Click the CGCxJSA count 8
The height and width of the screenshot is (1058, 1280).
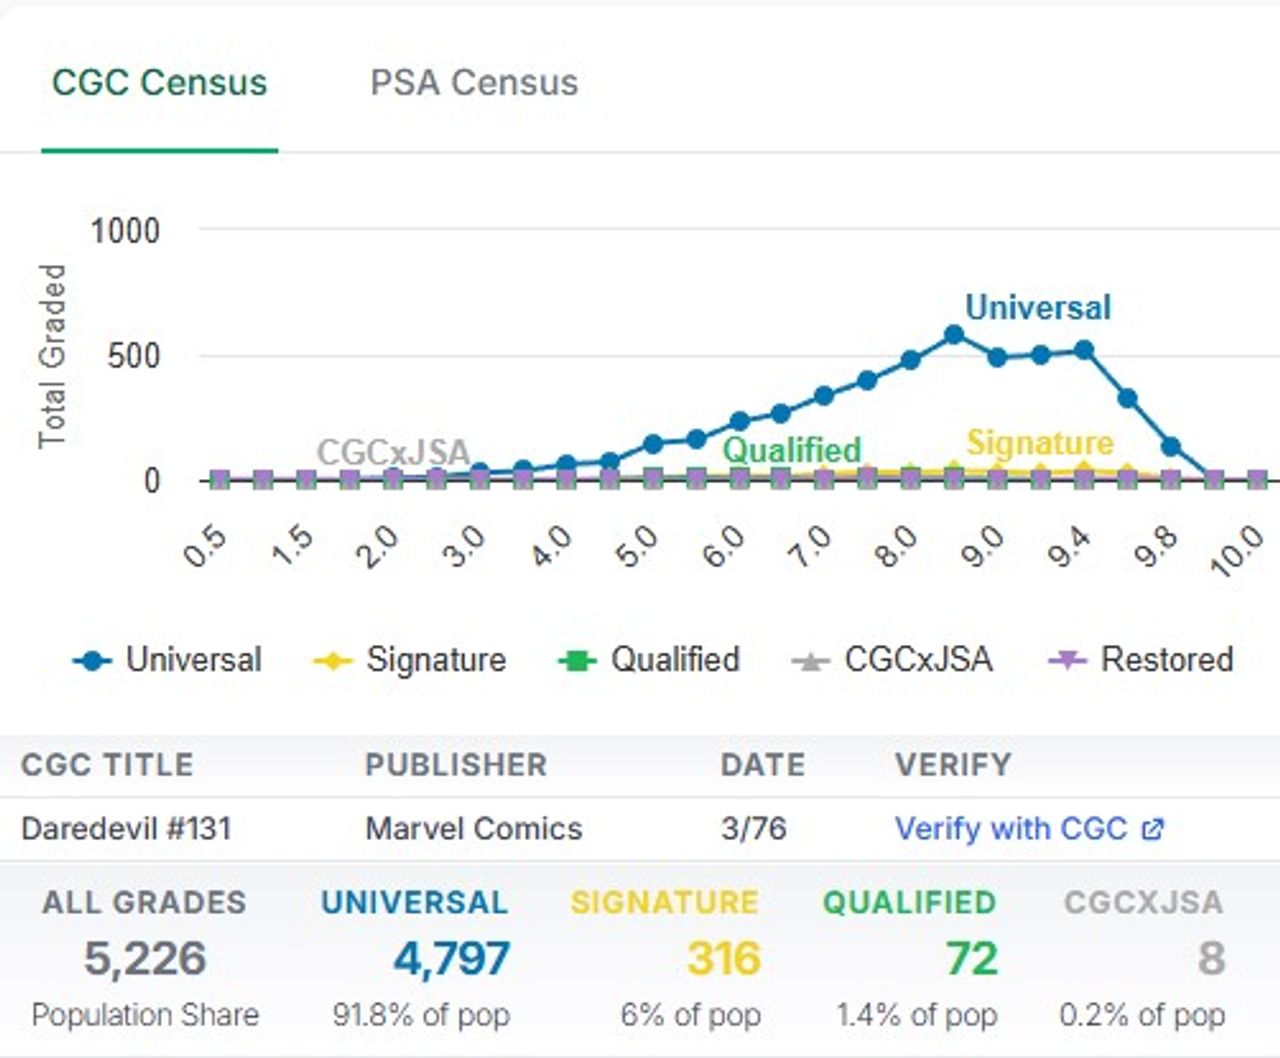click(1211, 959)
